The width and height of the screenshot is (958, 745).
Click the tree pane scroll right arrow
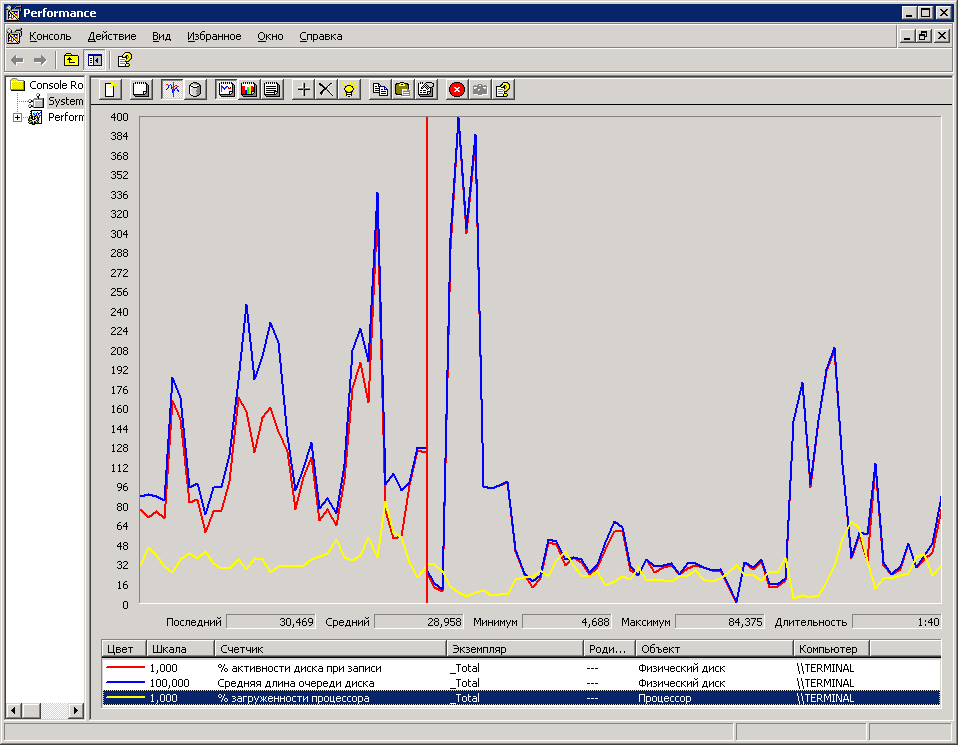pos(76,710)
